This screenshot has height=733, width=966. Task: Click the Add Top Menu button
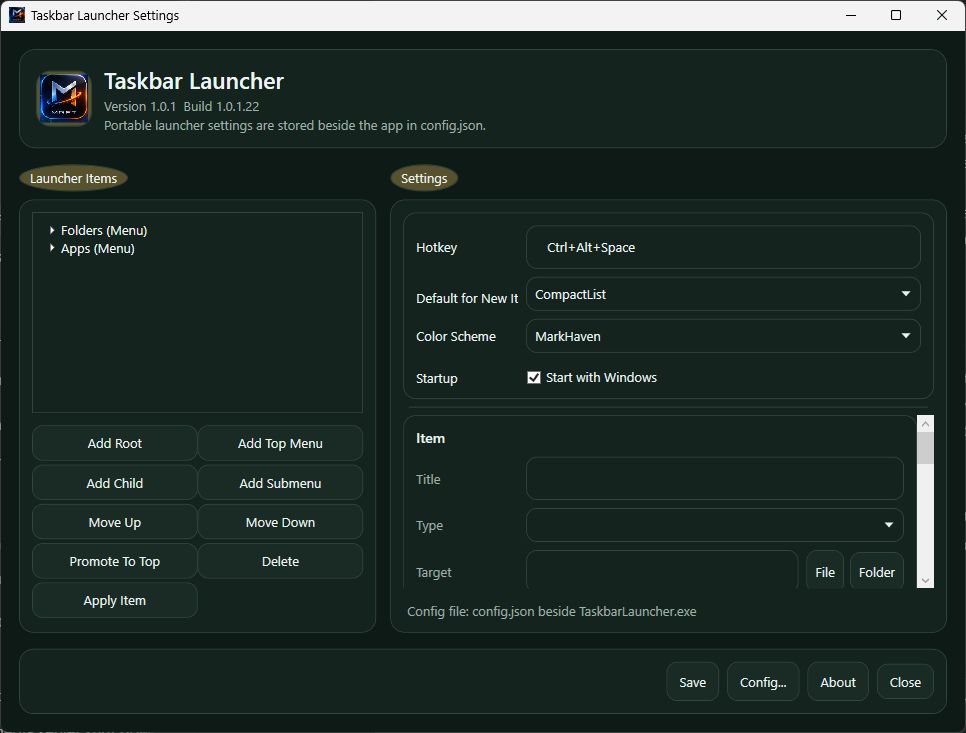point(280,443)
